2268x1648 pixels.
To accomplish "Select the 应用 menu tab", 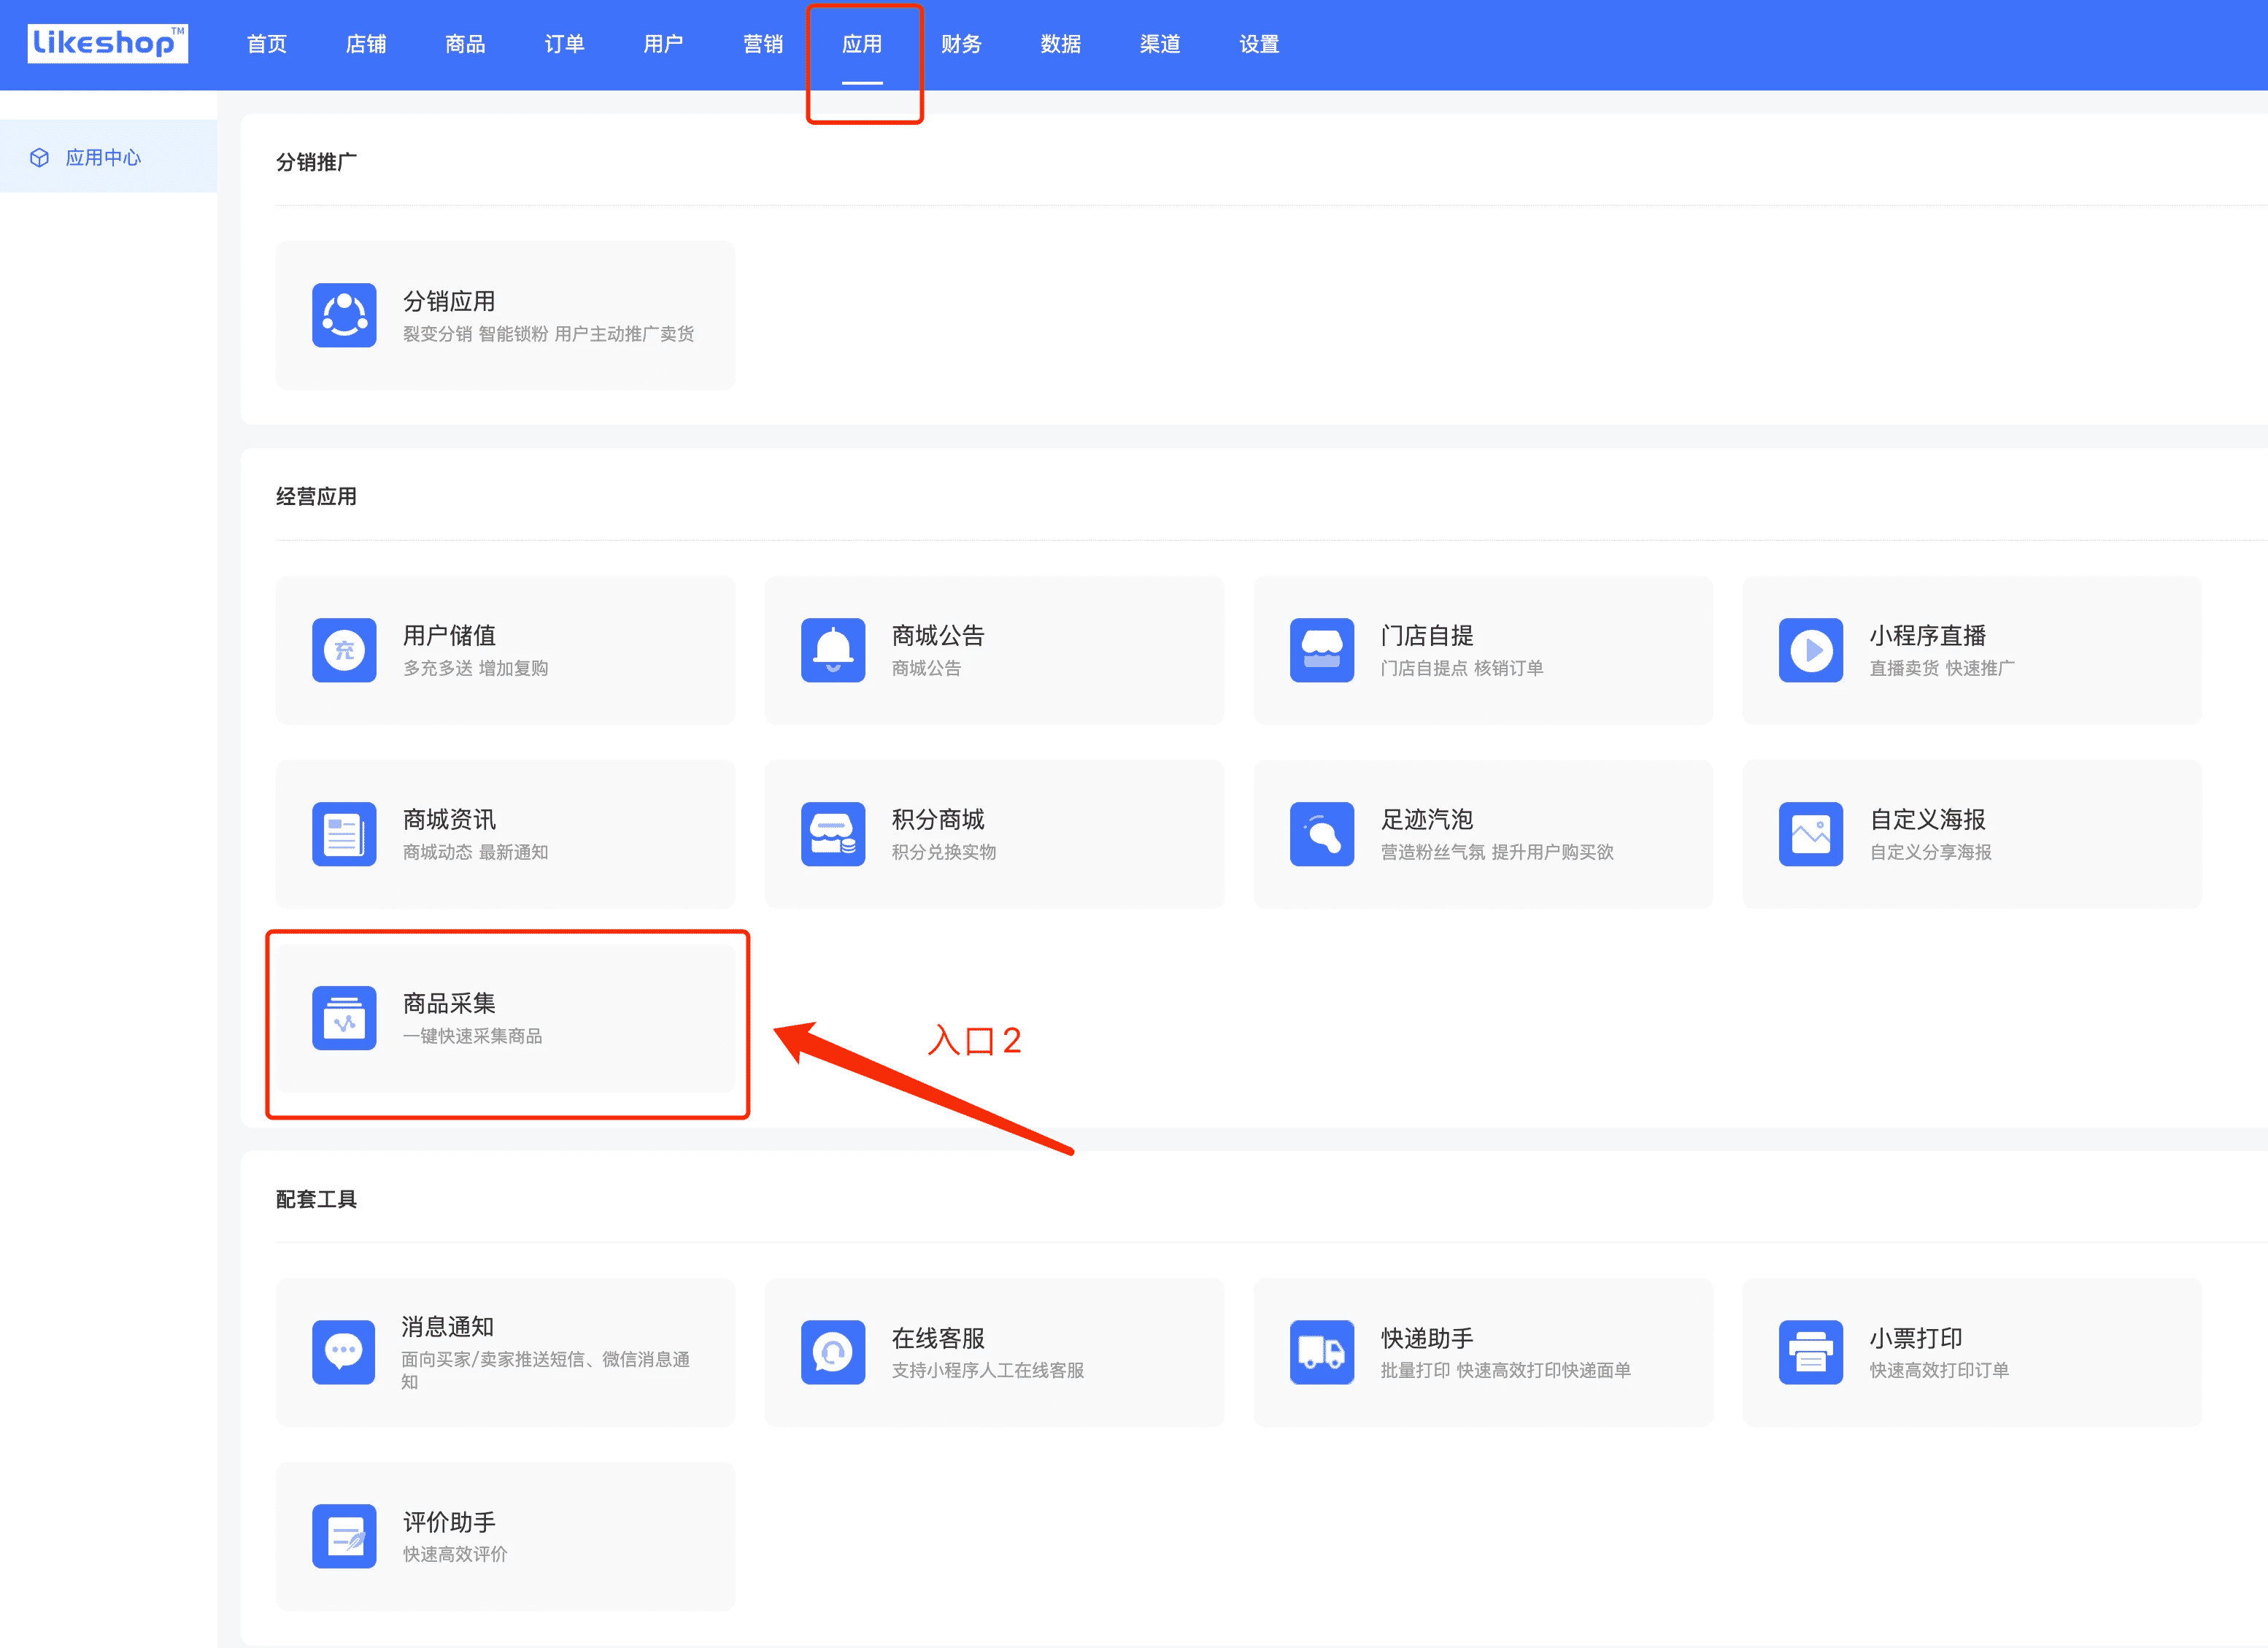I will tap(862, 44).
